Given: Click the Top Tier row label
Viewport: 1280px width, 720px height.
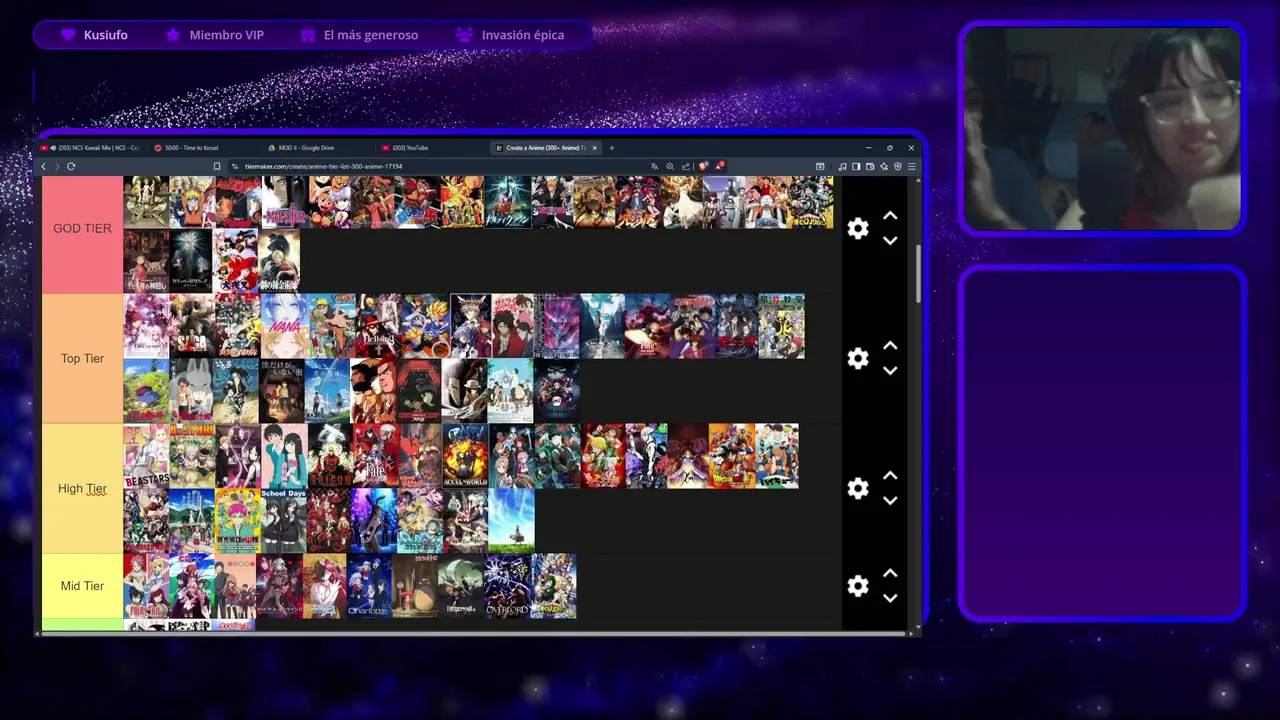Looking at the screenshot, I should (x=82, y=358).
